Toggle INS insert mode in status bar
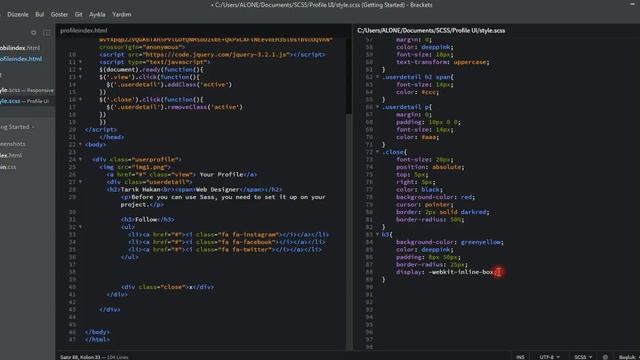Screen dimensions: 640x360 click(520, 357)
